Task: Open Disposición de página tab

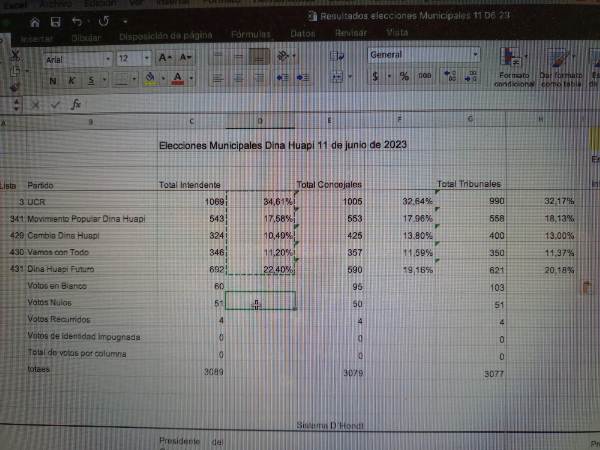Action: (x=166, y=36)
